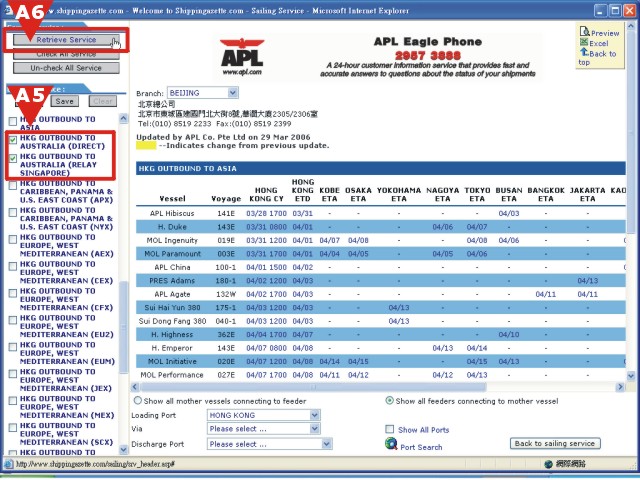
Task: Click PRES Adams vessel name
Action: [172, 280]
